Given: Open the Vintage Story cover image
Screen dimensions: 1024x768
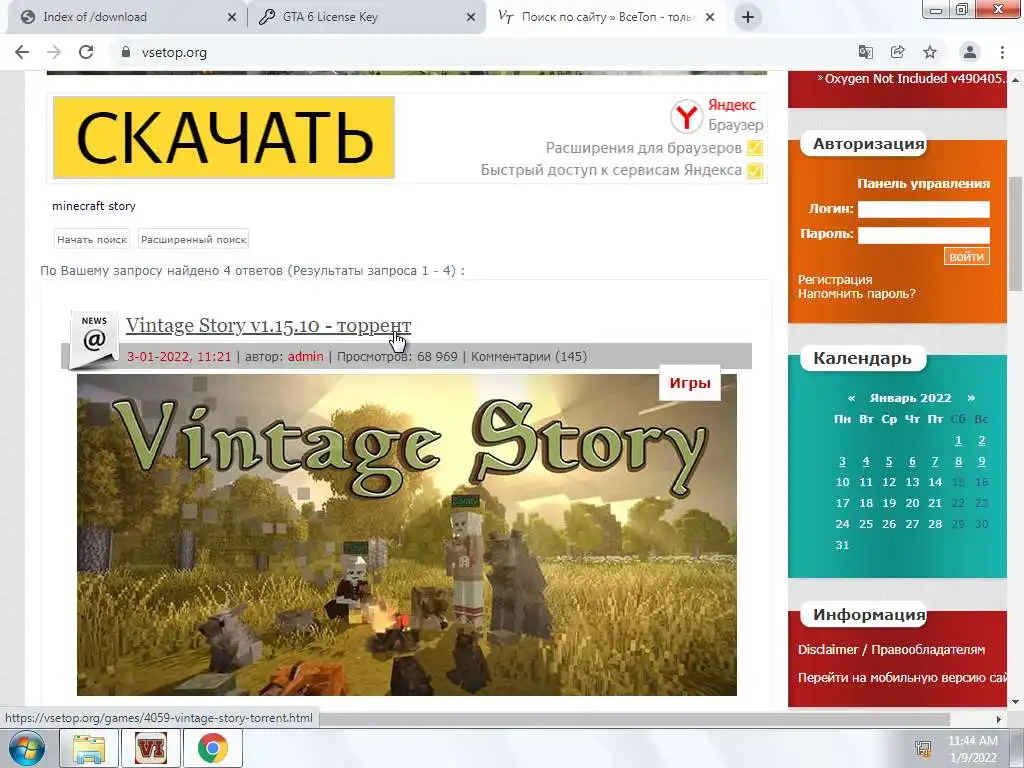Looking at the screenshot, I should [407, 536].
